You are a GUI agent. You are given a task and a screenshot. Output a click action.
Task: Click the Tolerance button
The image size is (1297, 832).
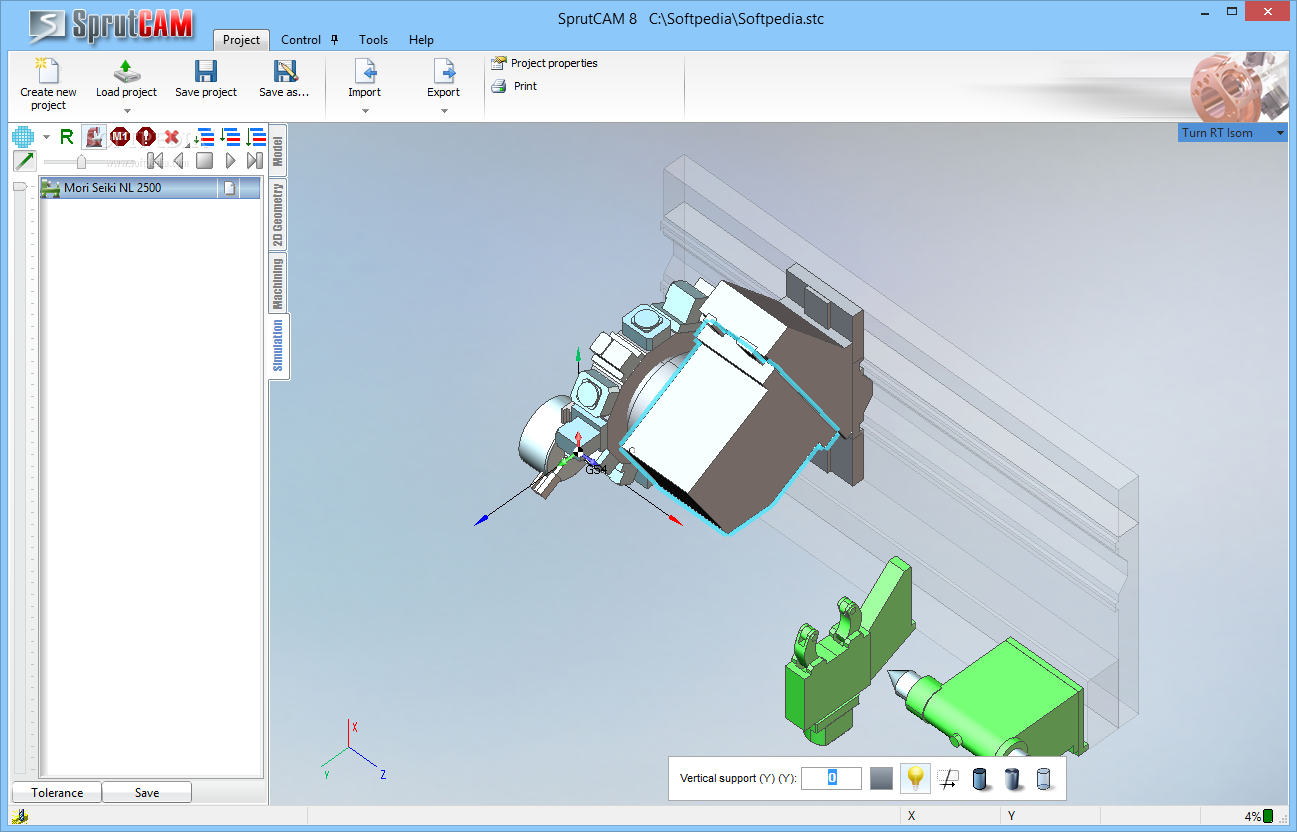[x=57, y=793]
